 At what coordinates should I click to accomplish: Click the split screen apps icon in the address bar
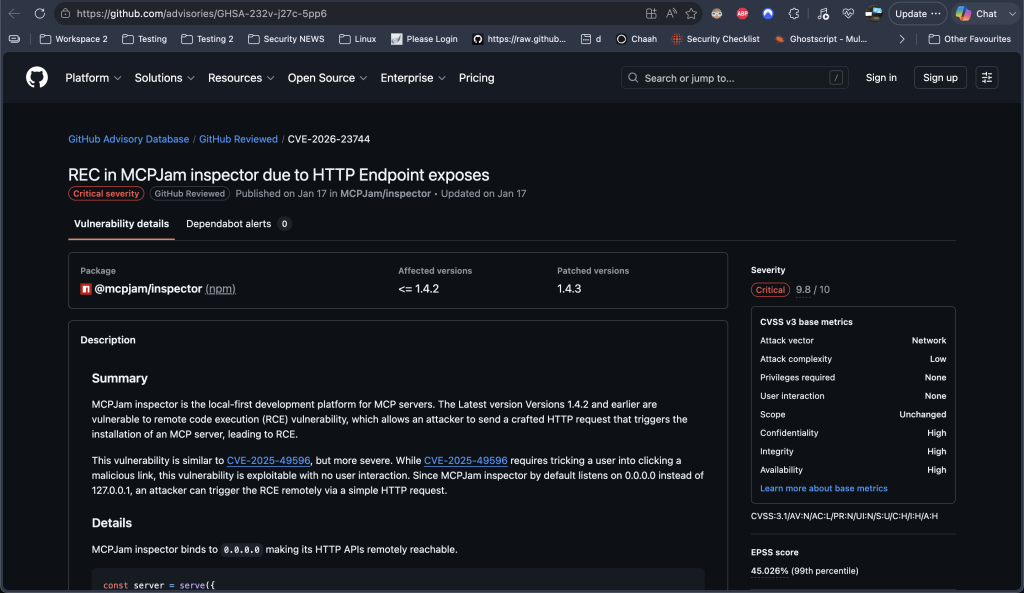coord(650,13)
